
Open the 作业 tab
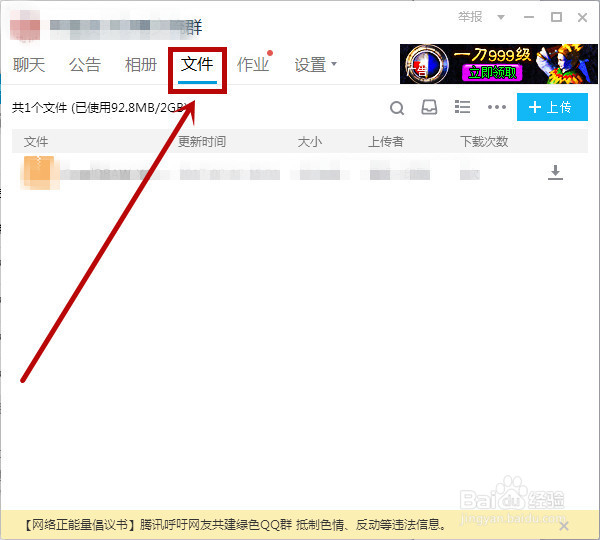[x=253, y=64]
